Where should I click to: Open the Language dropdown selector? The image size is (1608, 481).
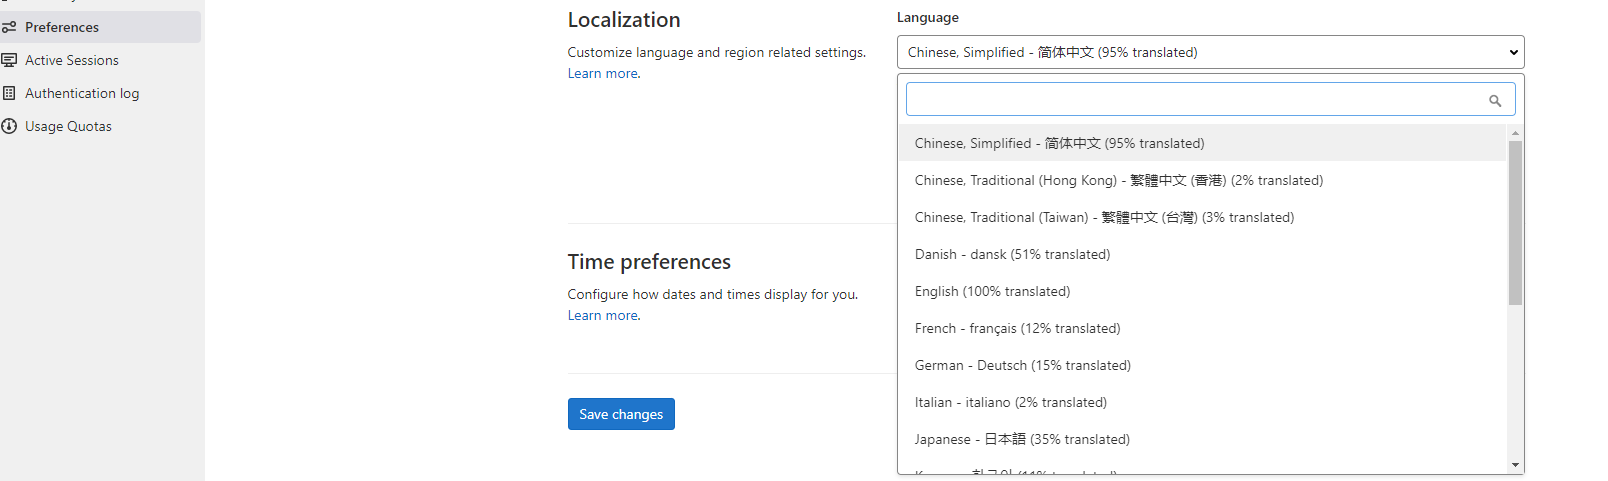tap(1210, 52)
